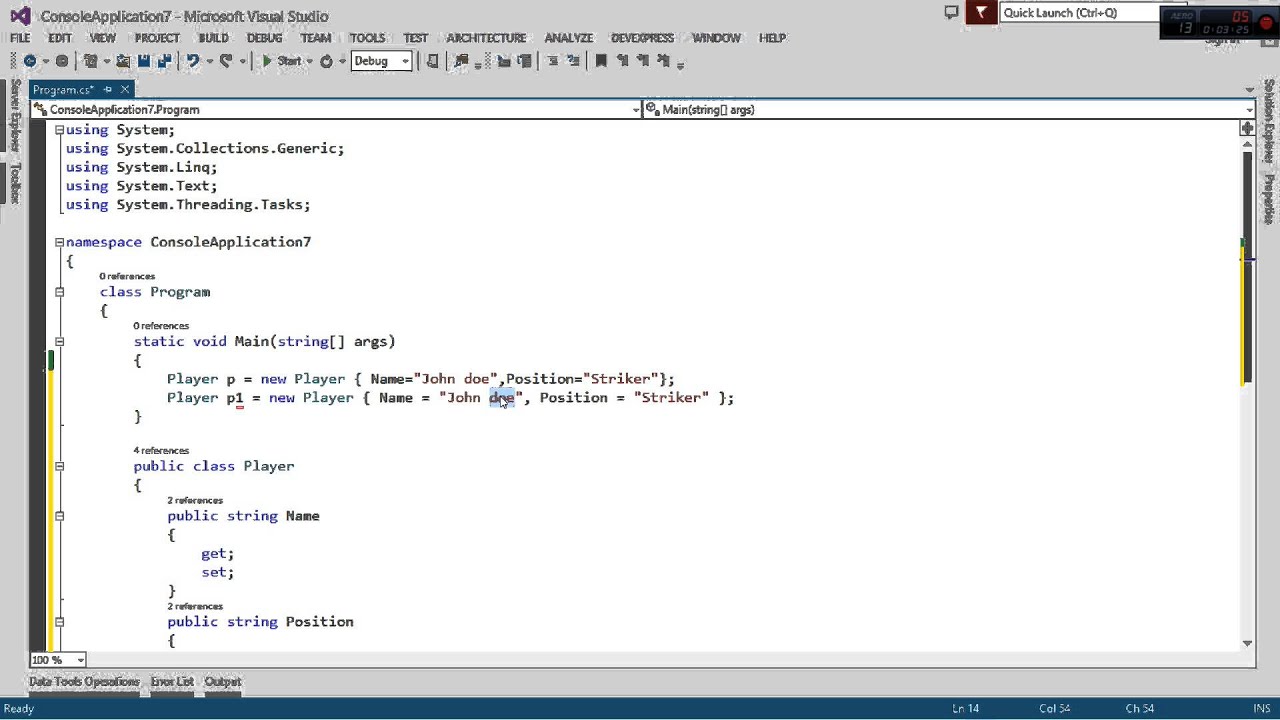Screen dimensions: 1280x720
Task: Open the FILE menu
Action: pyautogui.click(x=20, y=38)
